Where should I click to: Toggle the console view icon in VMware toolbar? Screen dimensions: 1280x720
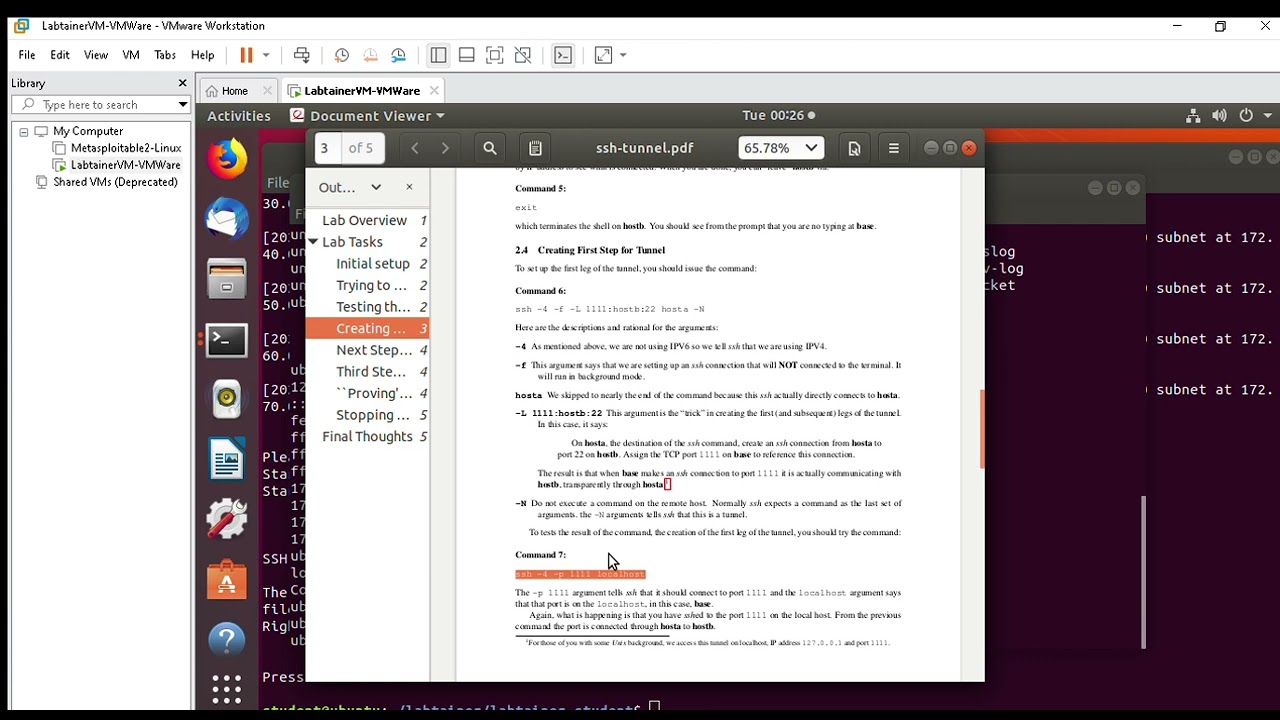tap(563, 55)
